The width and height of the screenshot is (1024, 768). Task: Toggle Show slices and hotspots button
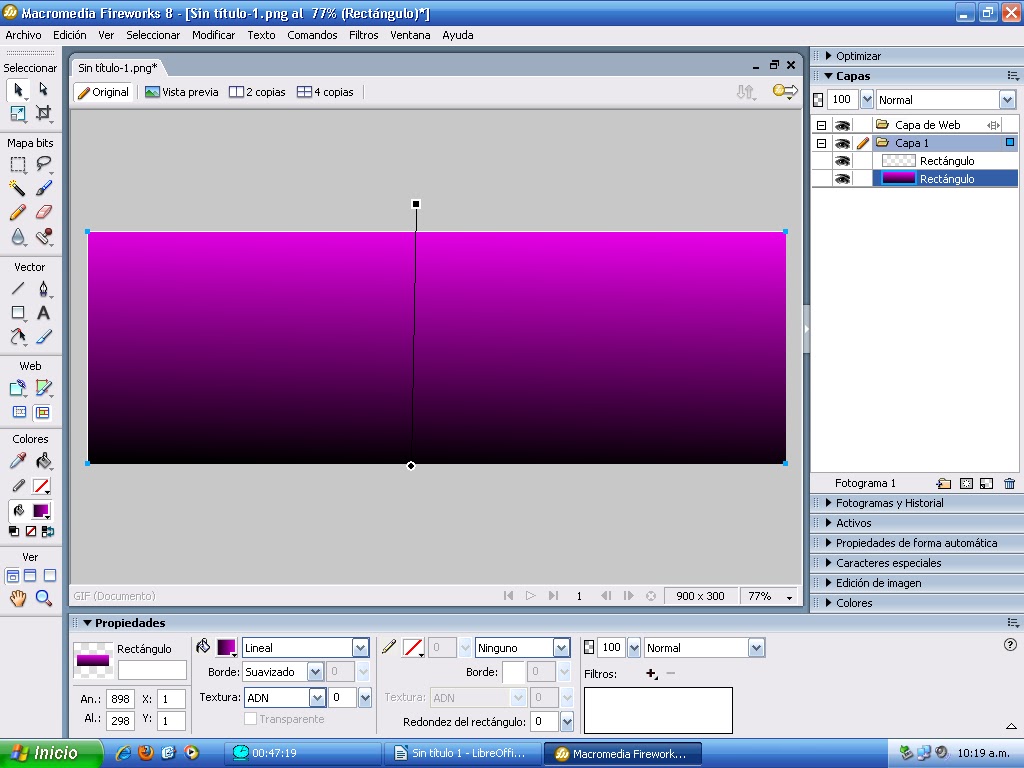[x=42, y=413]
